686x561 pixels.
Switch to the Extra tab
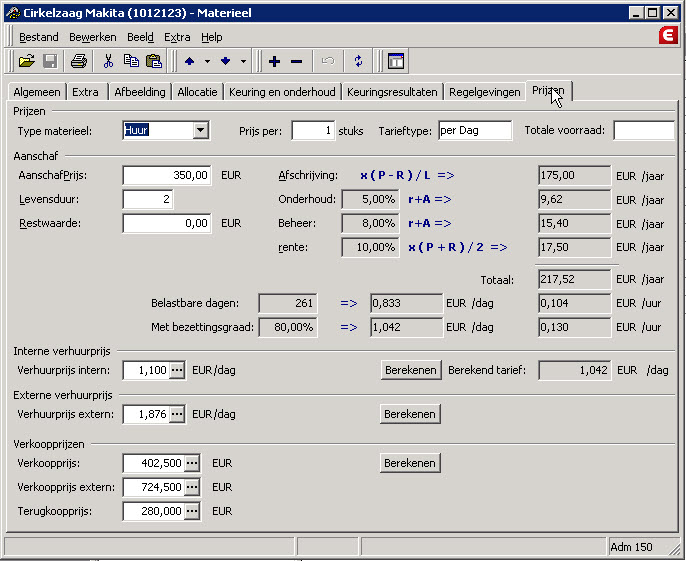(85, 92)
